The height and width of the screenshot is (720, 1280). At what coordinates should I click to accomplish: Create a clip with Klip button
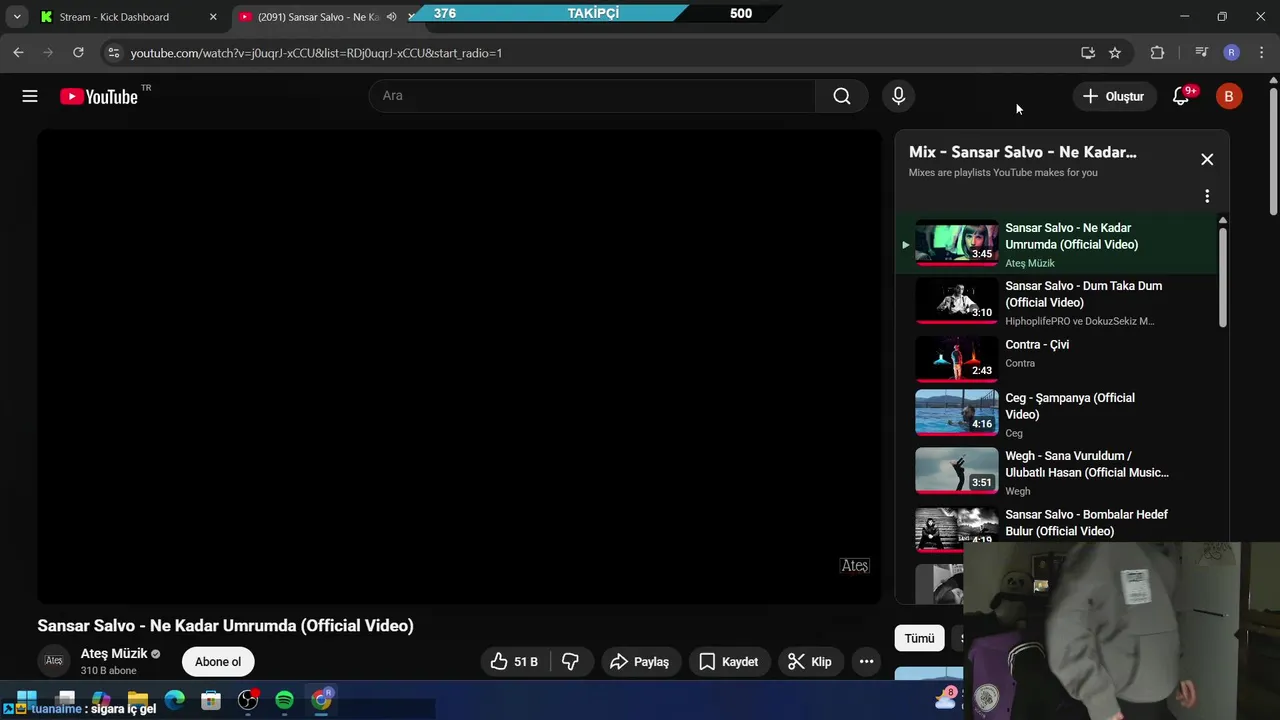coord(810,662)
